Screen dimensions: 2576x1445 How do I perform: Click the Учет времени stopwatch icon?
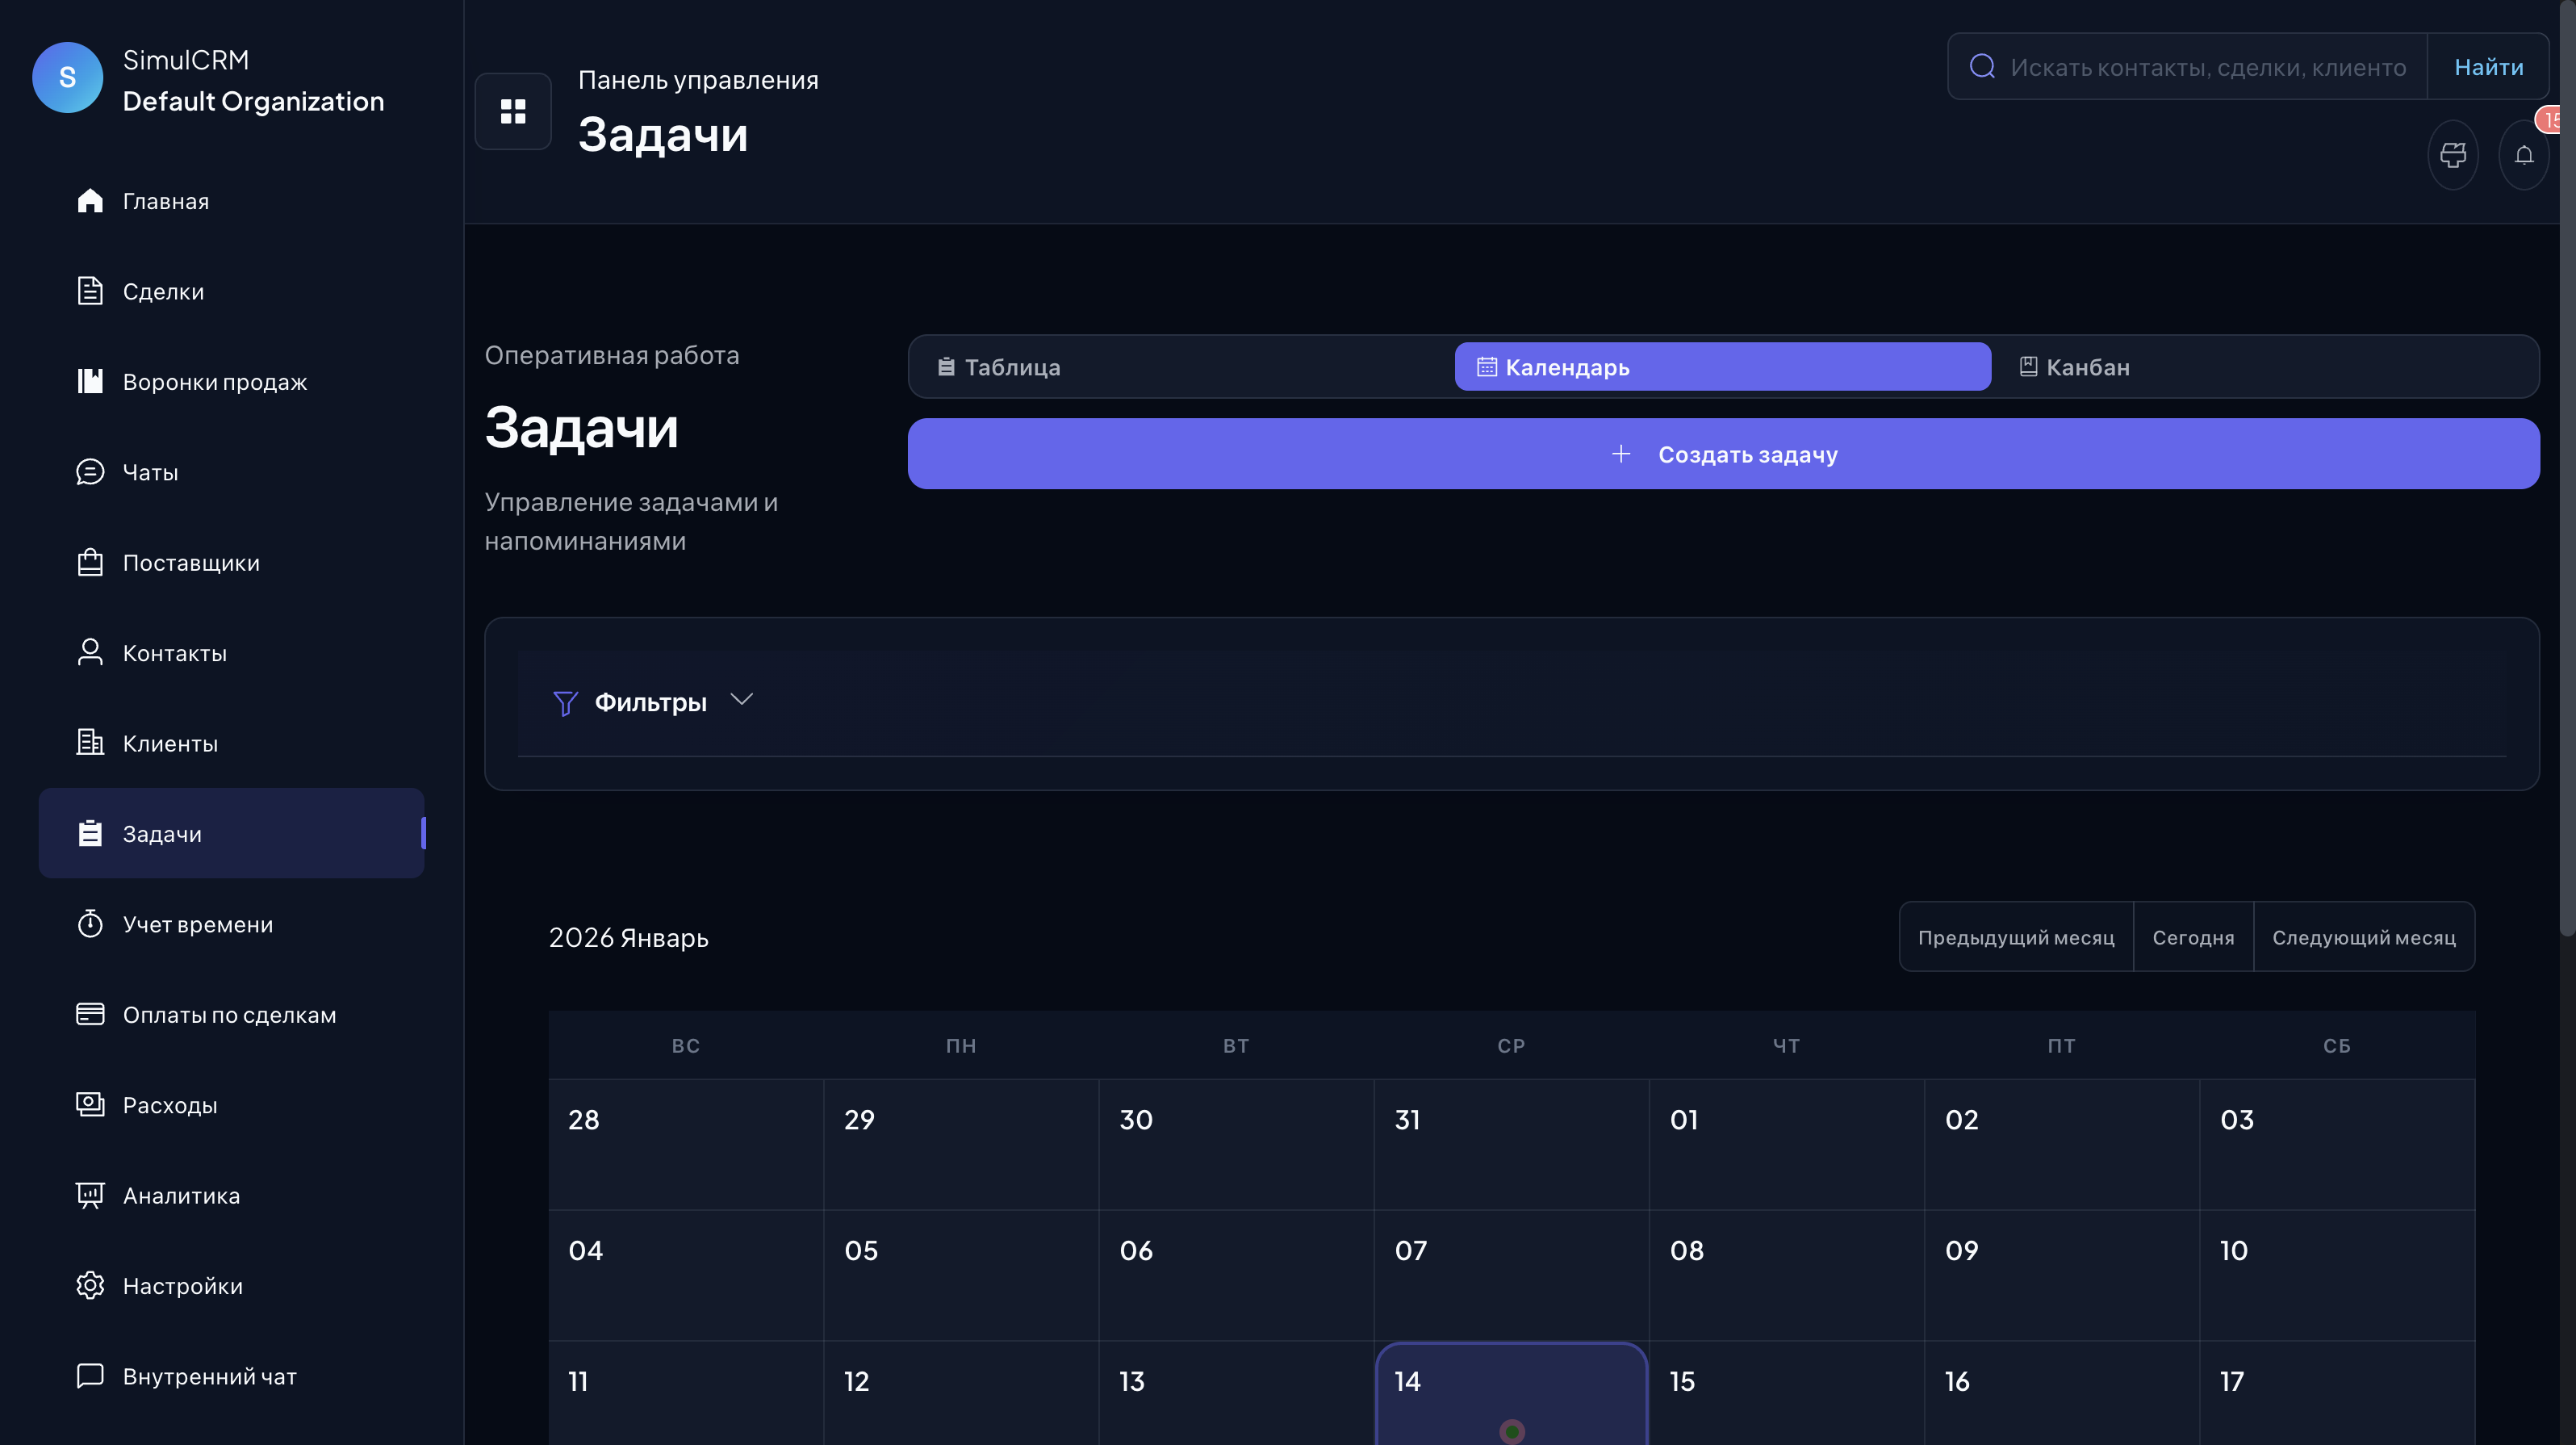pos(90,924)
